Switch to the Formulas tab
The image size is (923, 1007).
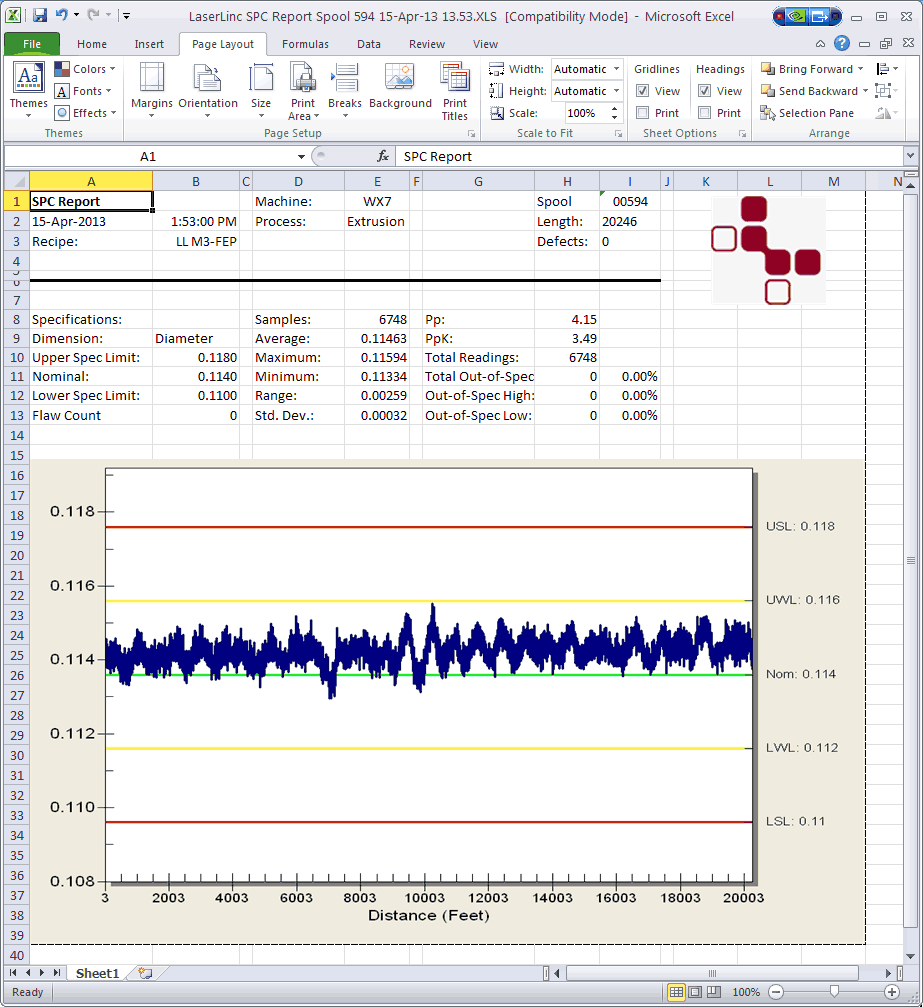(x=305, y=44)
